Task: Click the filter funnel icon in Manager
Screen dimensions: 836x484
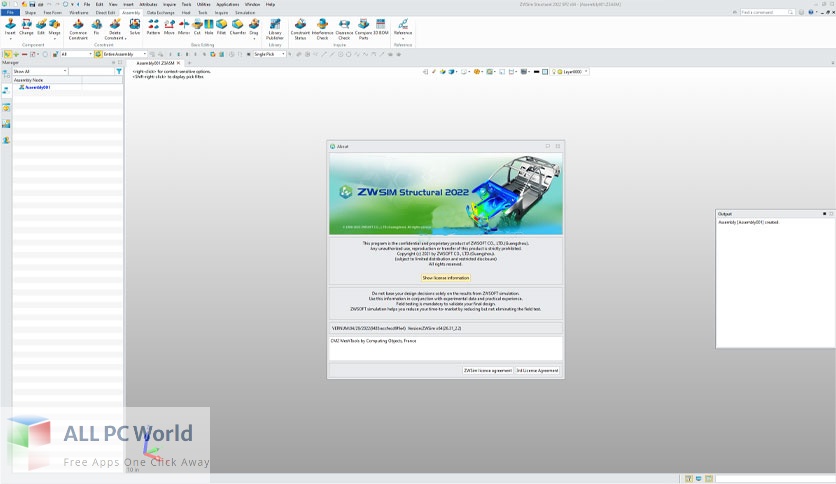Action: (119, 71)
